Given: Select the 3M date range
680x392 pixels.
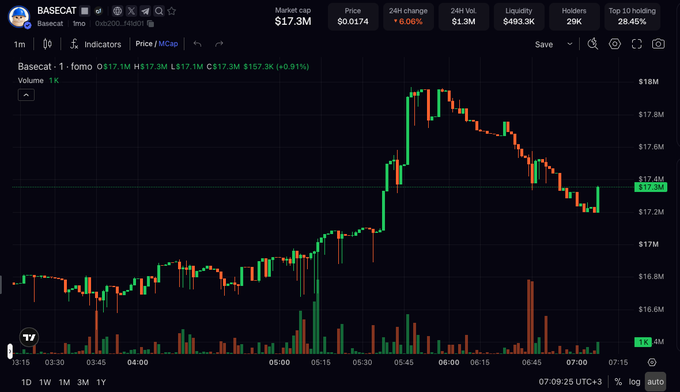Looking at the screenshot, I should pyautogui.click(x=83, y=382).
